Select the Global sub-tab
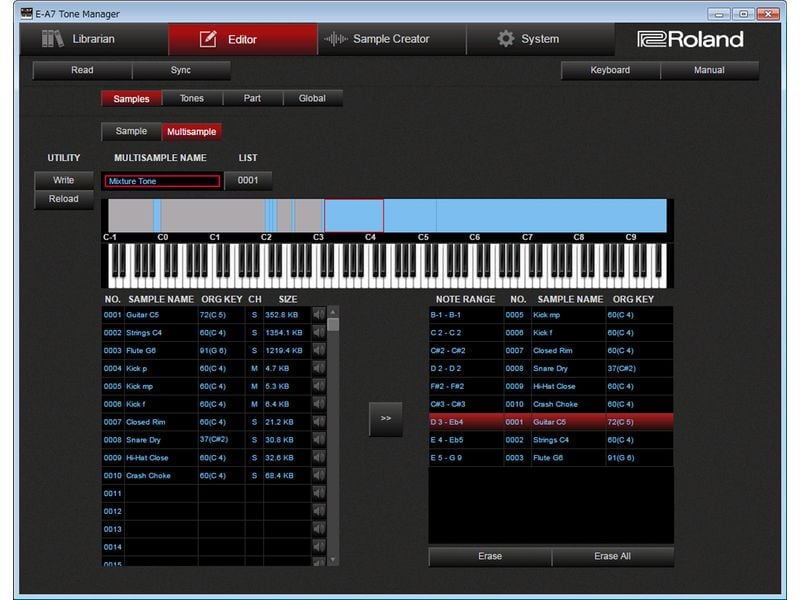This screenshot has height=600, width=800. [312, 98]
